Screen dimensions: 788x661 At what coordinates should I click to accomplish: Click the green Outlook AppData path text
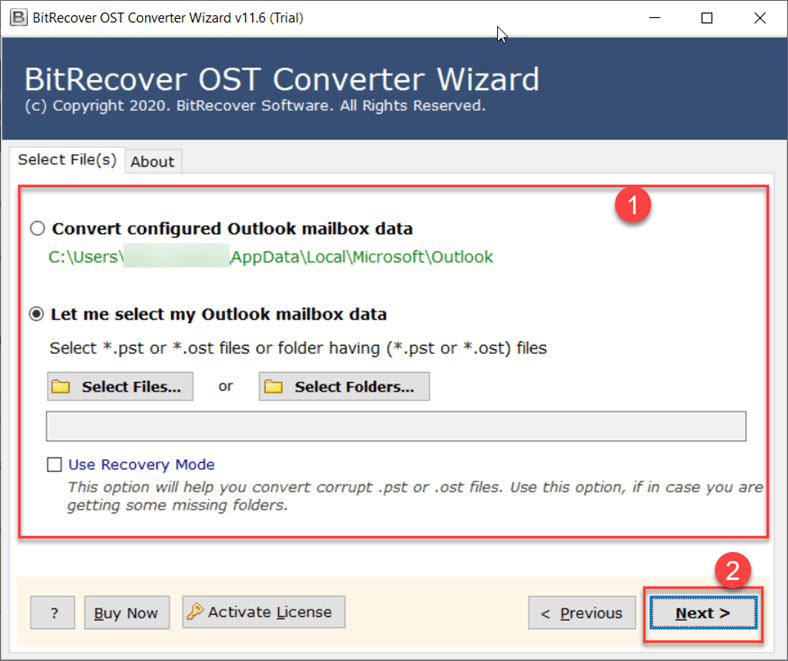coord(270,257)
